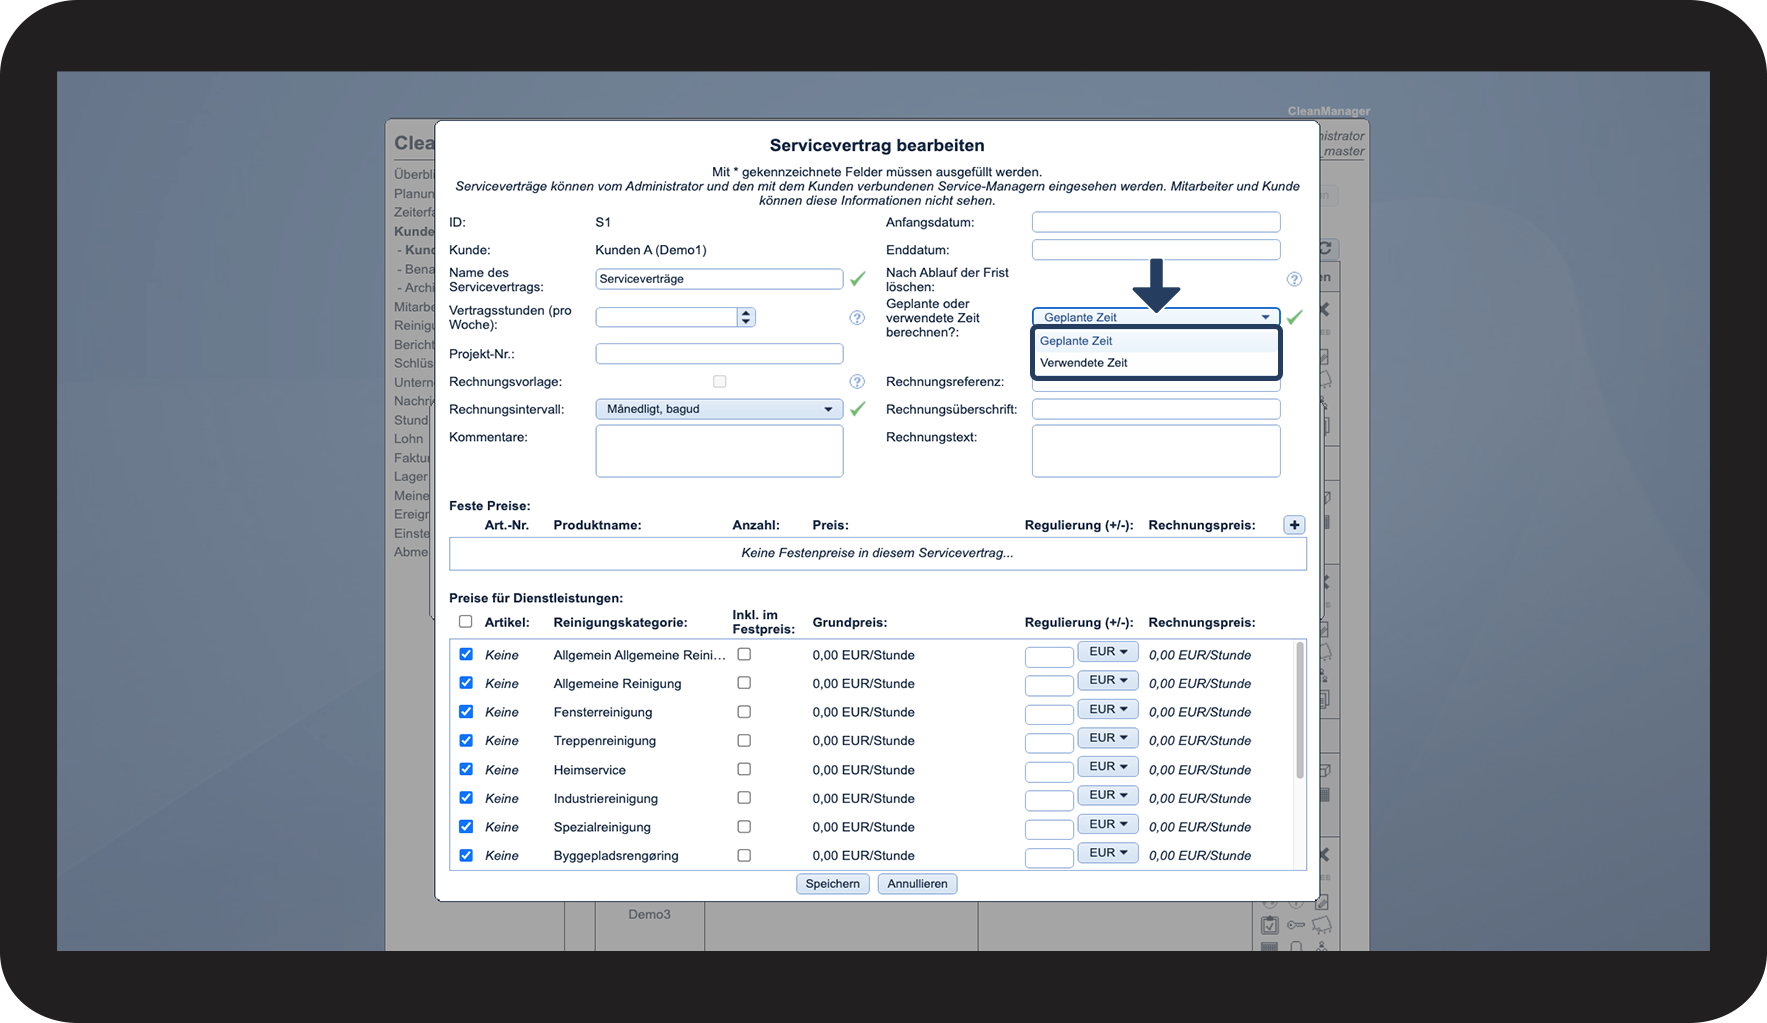Open EUR dropdown in Industriereinigung row
The height and width of the screenshot is (1023, 1767).
point(1108,795)
